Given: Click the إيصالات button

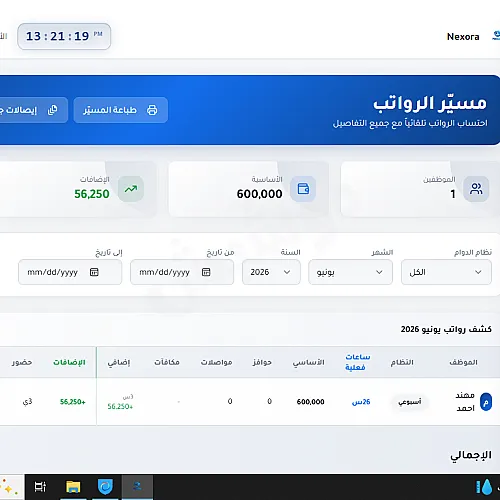Looking at the screenshot, I should pos(33,110).
